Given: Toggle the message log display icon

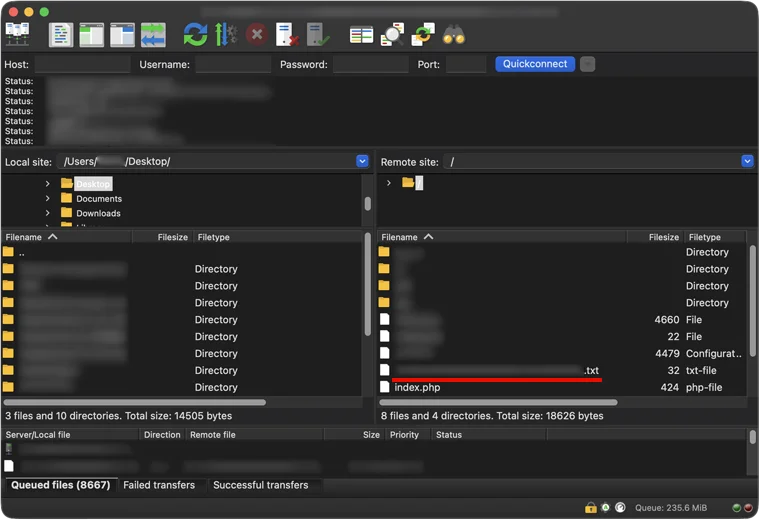Looking at the screenshot, I should [x=61, y=35].
